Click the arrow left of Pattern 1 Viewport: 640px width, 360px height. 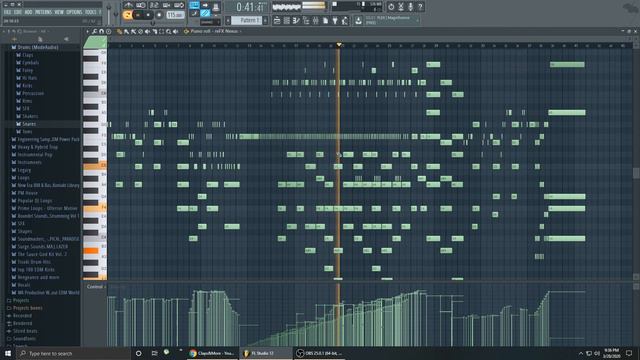point(228,20)
